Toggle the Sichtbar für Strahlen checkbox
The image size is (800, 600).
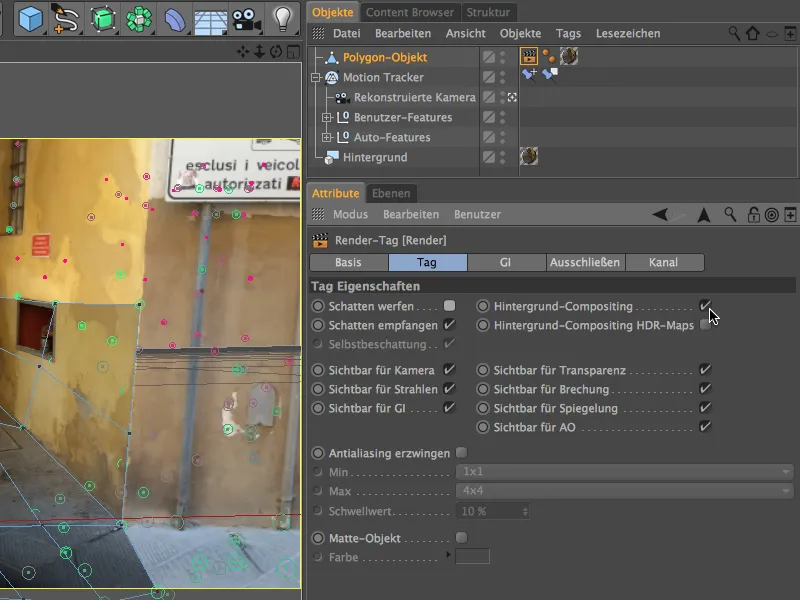[449, 389]
